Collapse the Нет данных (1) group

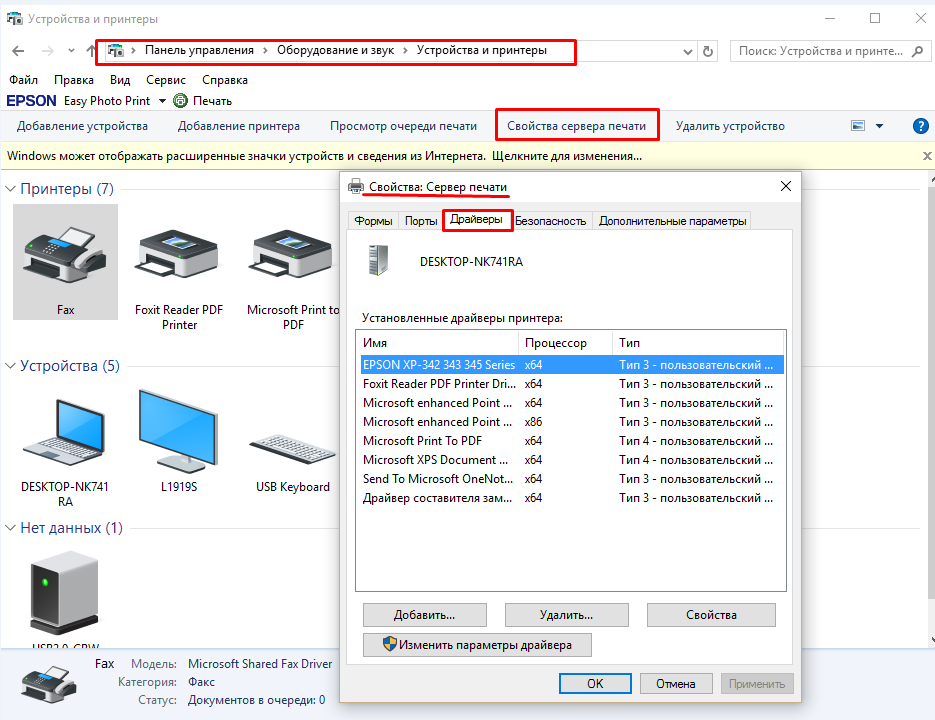coord(10,528)
